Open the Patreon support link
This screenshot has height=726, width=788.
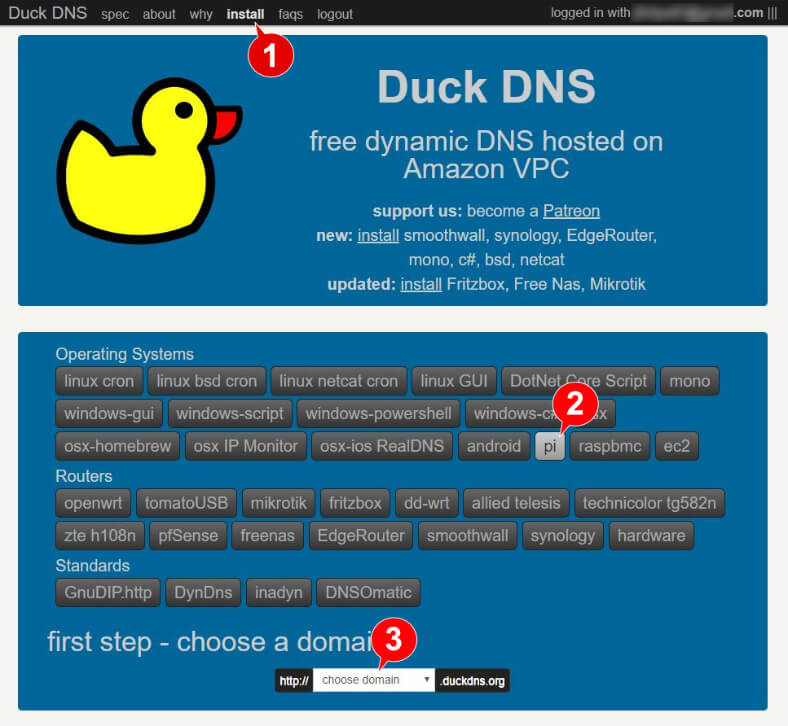[x=571, y=211]
